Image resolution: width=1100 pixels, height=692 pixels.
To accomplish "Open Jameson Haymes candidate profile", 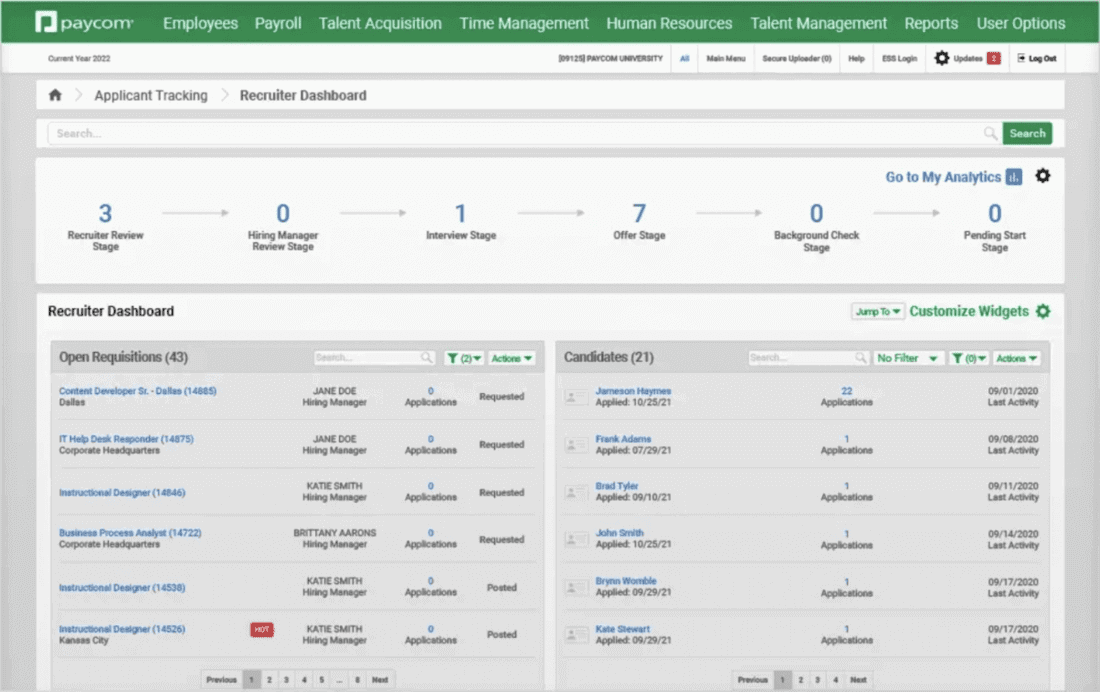I will coord(633,391).
